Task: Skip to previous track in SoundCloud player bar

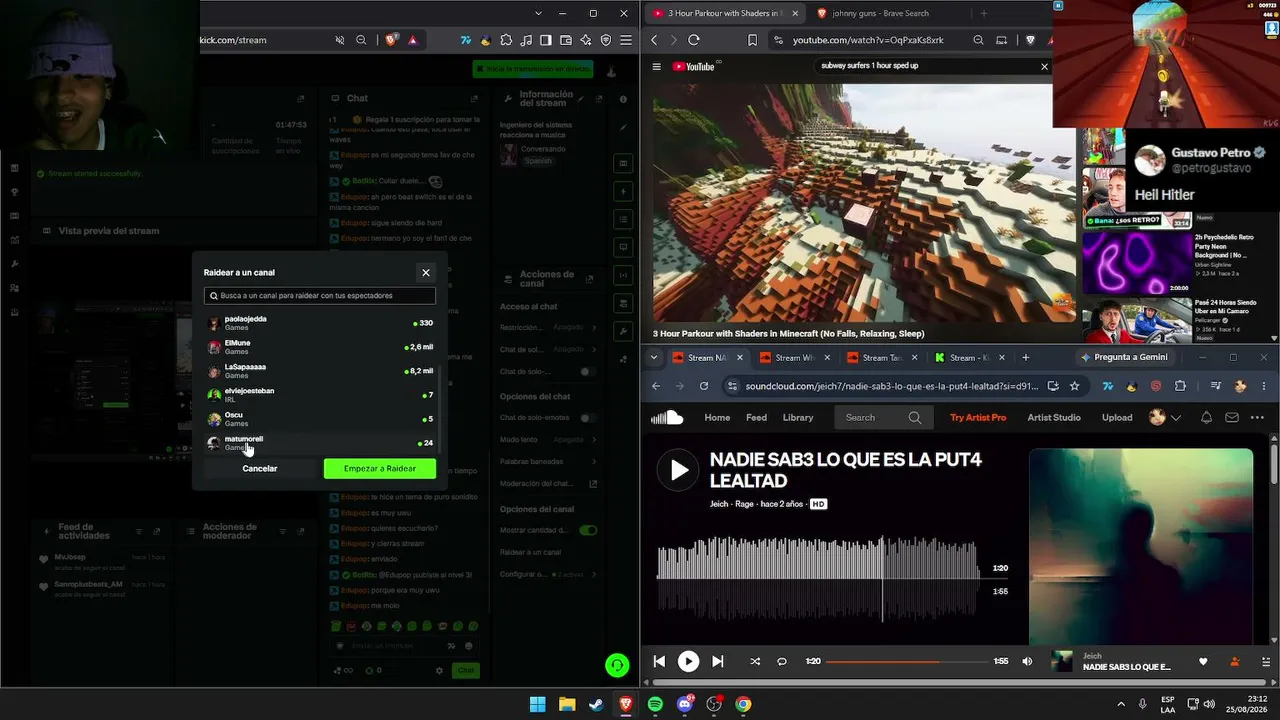Action: (x=659, y=661)
